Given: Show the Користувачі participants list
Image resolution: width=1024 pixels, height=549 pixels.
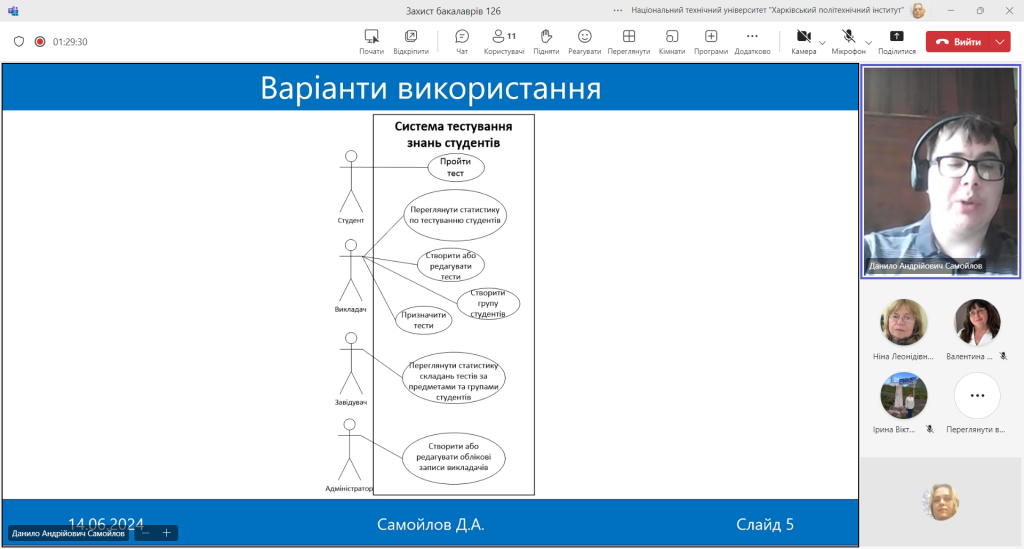Looking at the screenshot, I should pyautogui.click(x=504, y=42).
